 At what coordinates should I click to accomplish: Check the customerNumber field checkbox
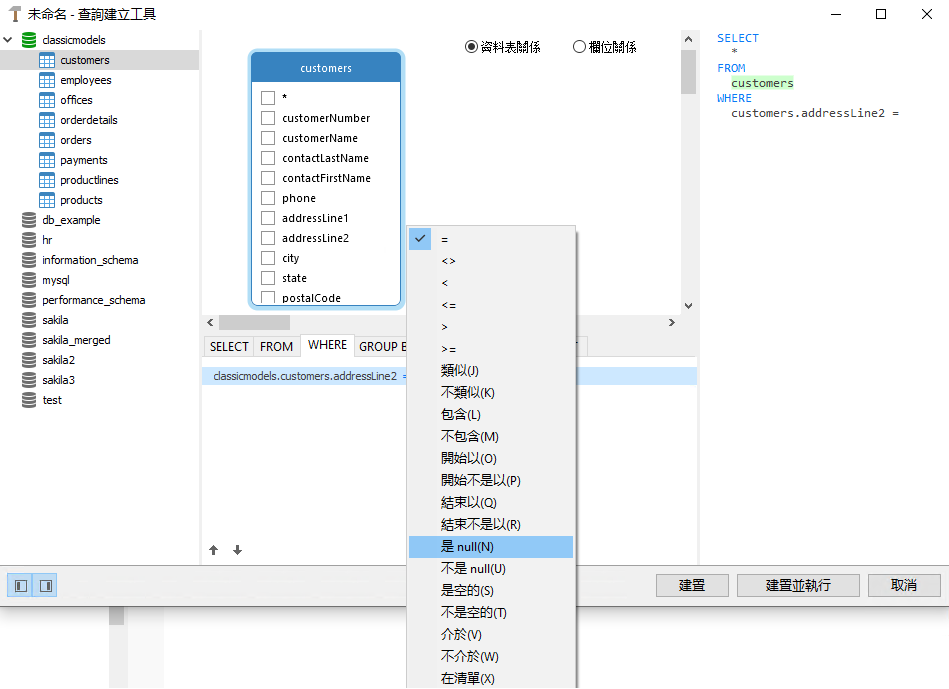pyautogui.click(x=268, y=117)
